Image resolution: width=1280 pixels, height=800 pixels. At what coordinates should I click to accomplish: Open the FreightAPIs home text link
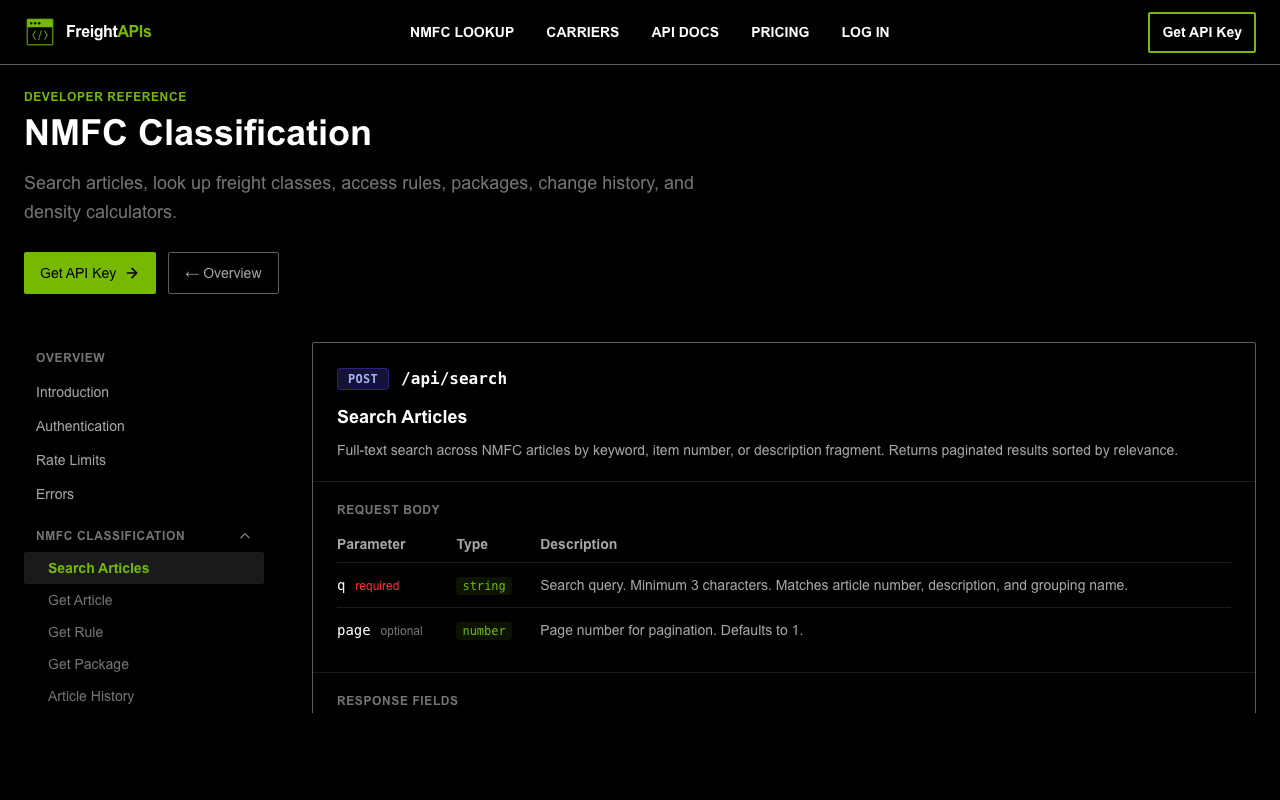click(x=109, y=32)
